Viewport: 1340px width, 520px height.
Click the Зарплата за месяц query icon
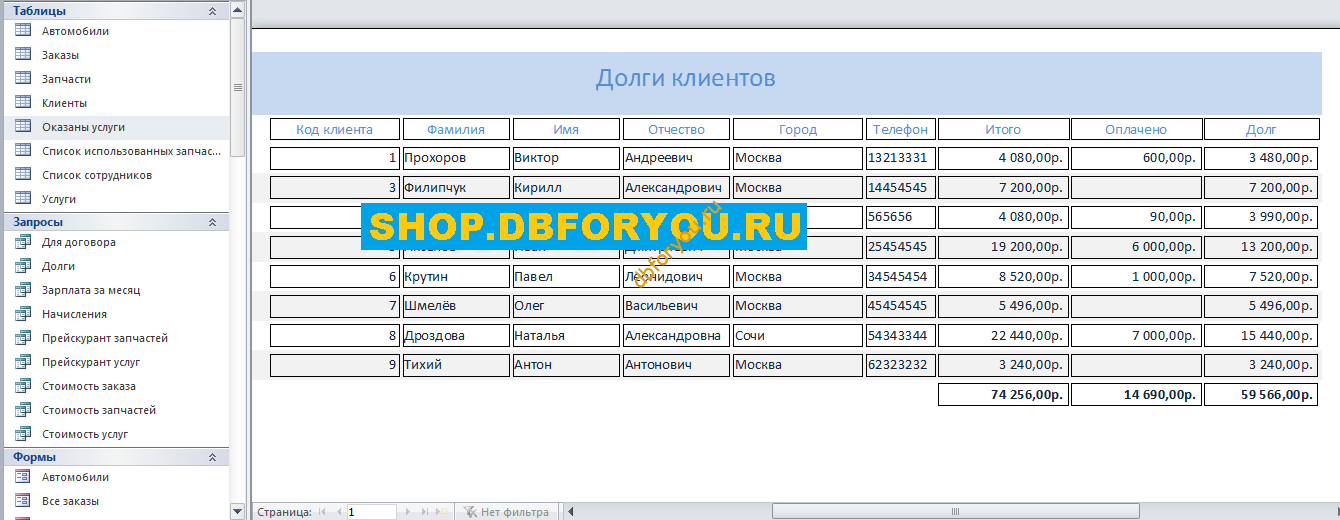pos(23,290)
